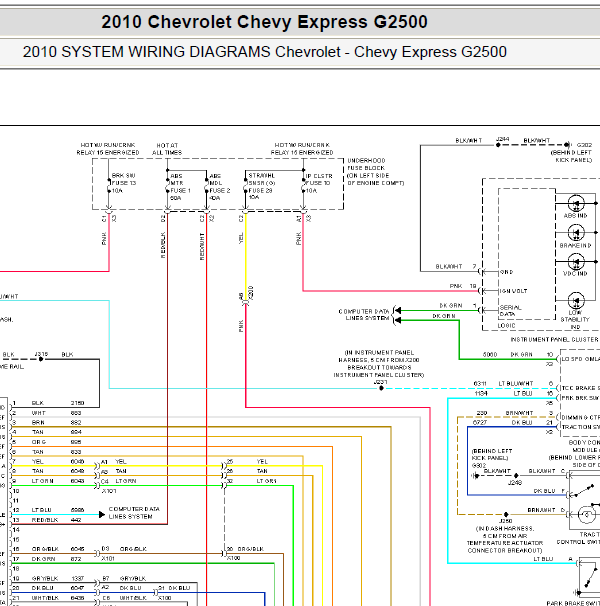Click page heading 2010 Chevrolet Chevy Express G2500

[264, 22]
